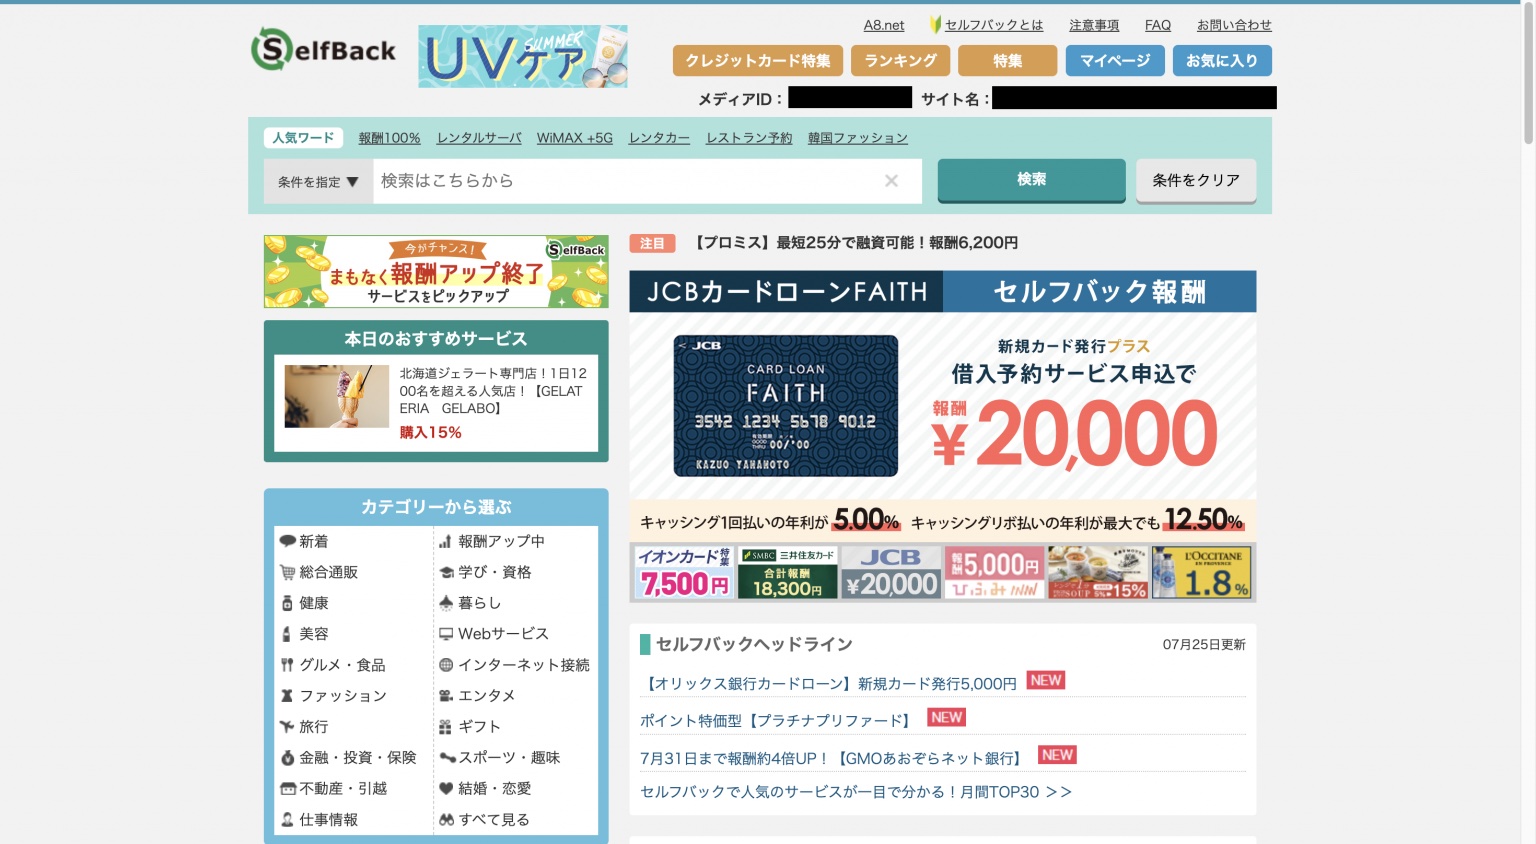Open 月間TOP30 ranking link
1536x844 pixels.
click(856, 792)
